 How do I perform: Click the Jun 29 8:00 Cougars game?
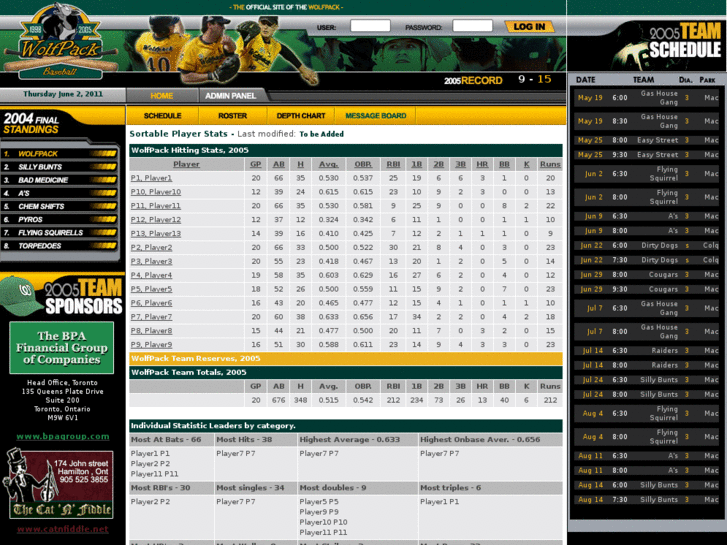tap(647, 275)
